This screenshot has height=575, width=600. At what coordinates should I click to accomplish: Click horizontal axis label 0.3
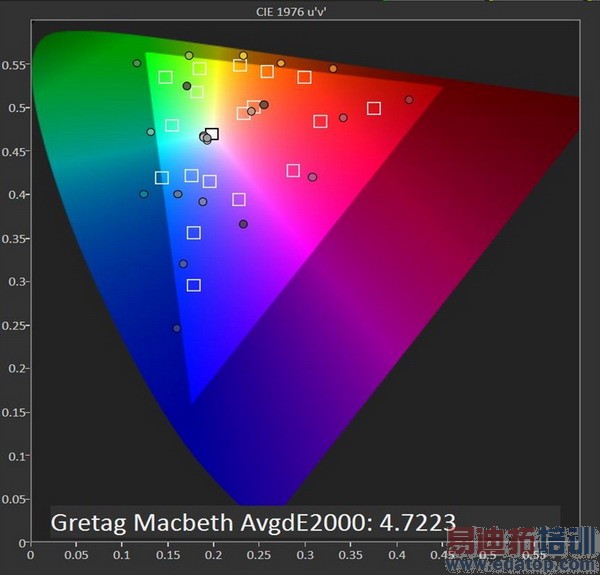pos(305,555)
